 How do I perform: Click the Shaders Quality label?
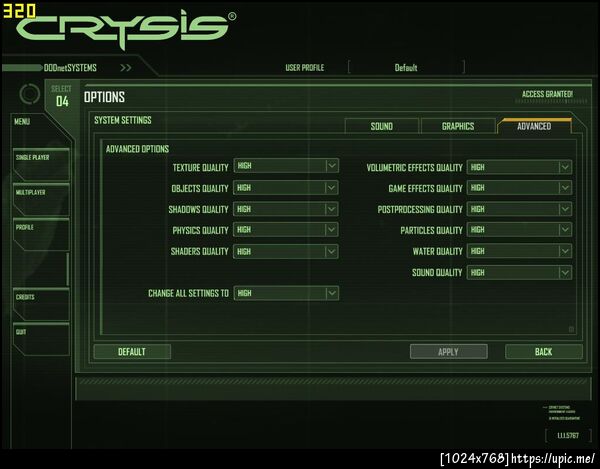click(x=199, y=251)
